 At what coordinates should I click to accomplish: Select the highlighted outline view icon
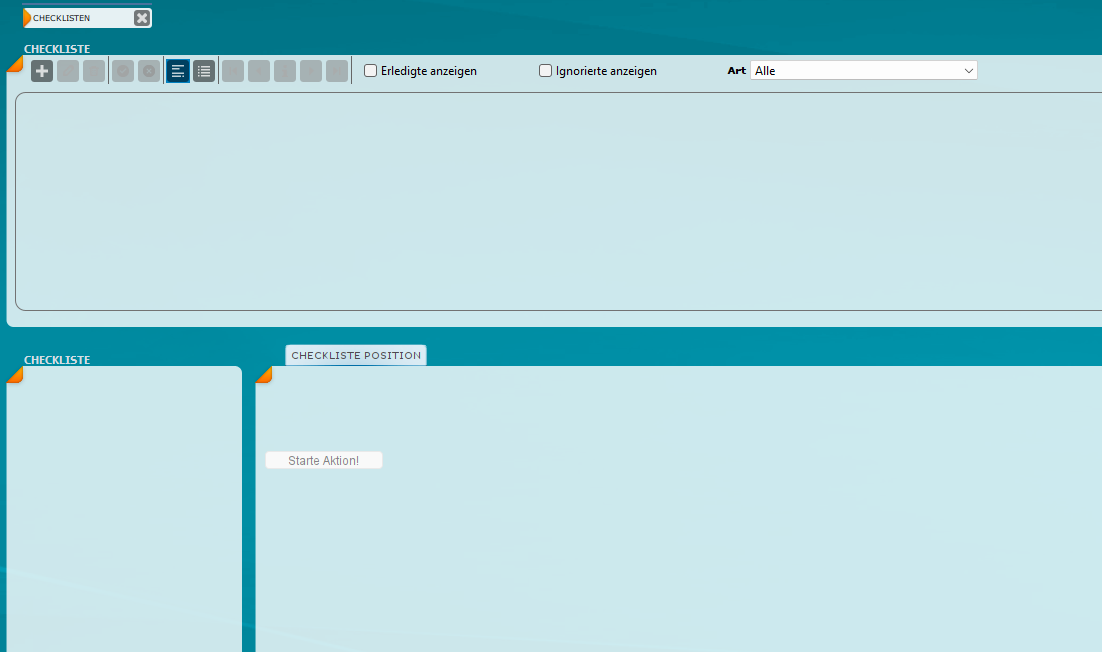point(178,71)
